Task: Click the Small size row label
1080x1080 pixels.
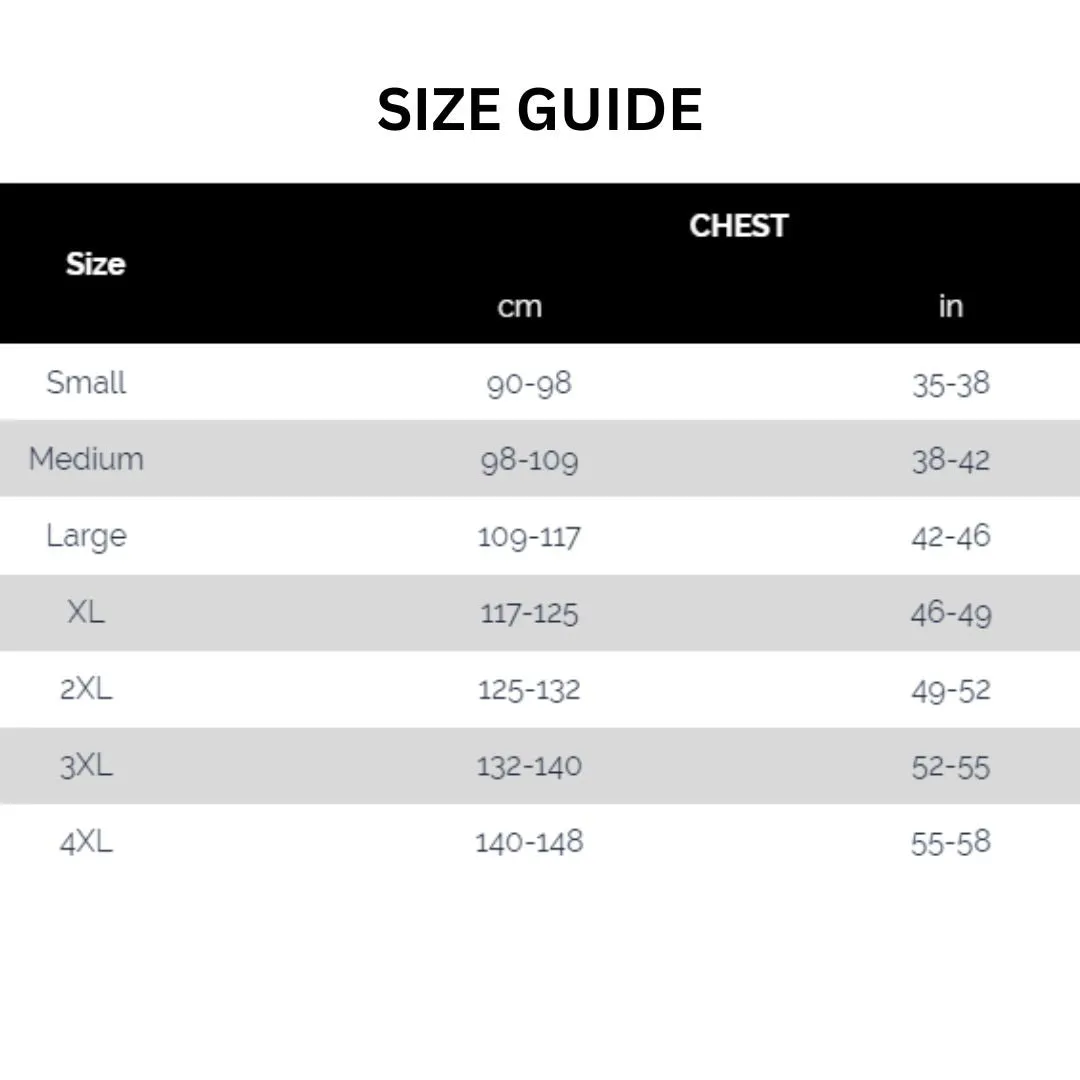Action: coord(86,382)
